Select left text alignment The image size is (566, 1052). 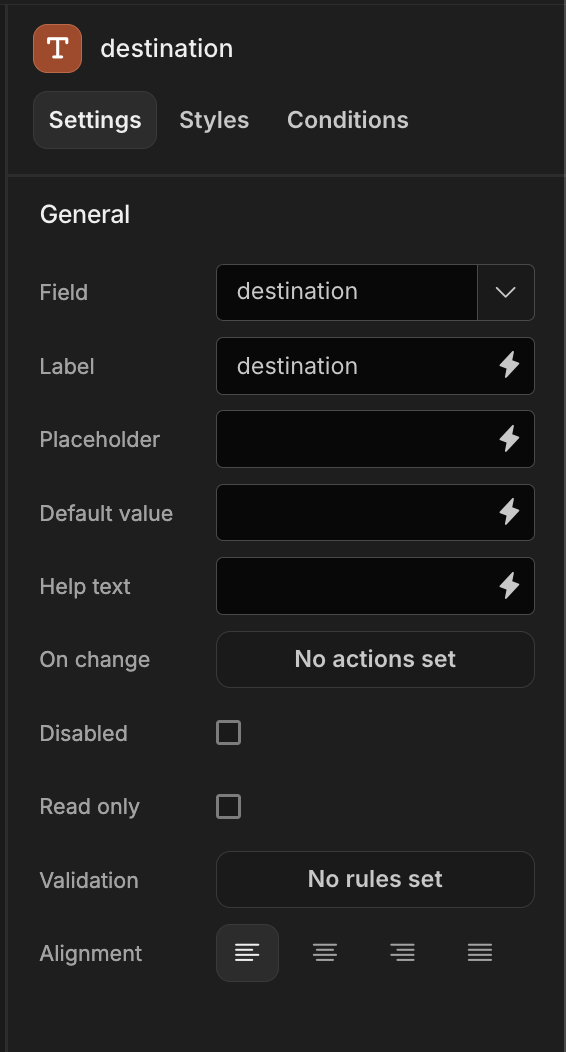click(x=247, y=953)
